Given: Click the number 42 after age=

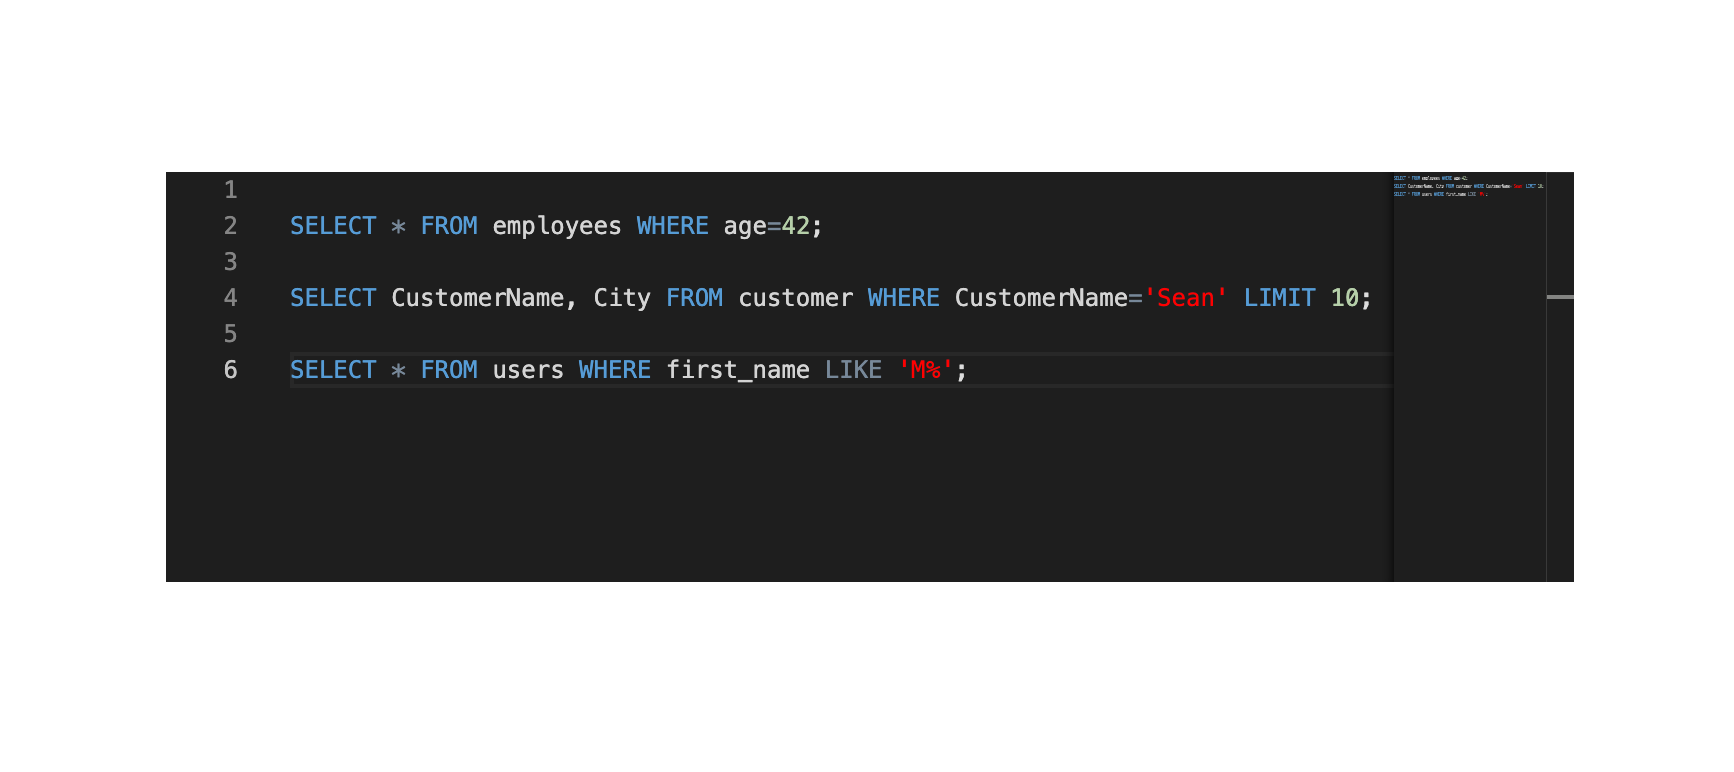Looking at the screenshot, I should (796, 226).
